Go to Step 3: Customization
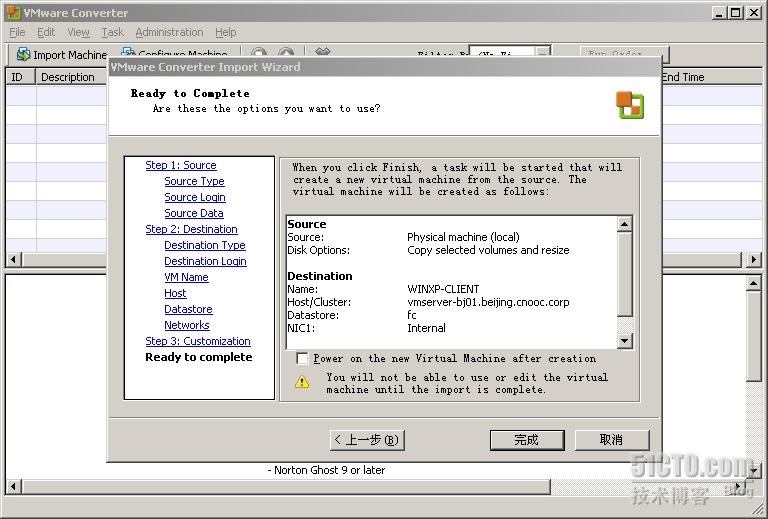This screenshot has width=768, height=519. point(198,341)
